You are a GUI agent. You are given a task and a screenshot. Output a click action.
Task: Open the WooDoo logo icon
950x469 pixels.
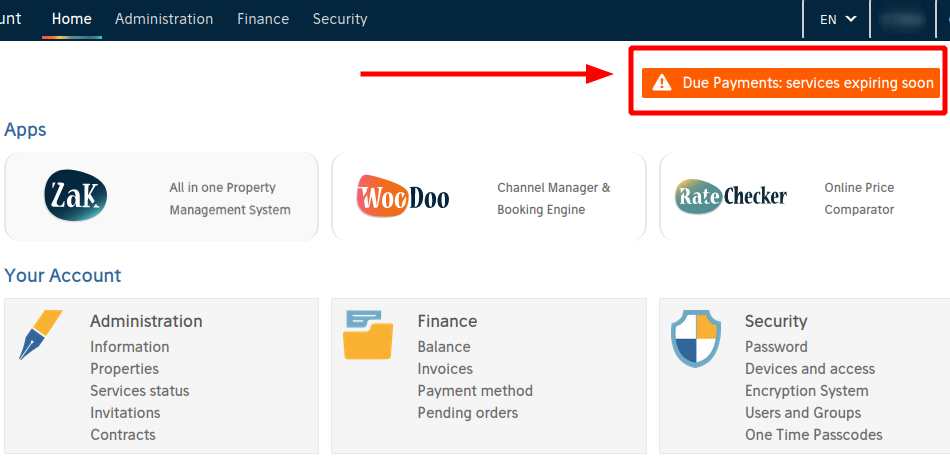(403, 196)
